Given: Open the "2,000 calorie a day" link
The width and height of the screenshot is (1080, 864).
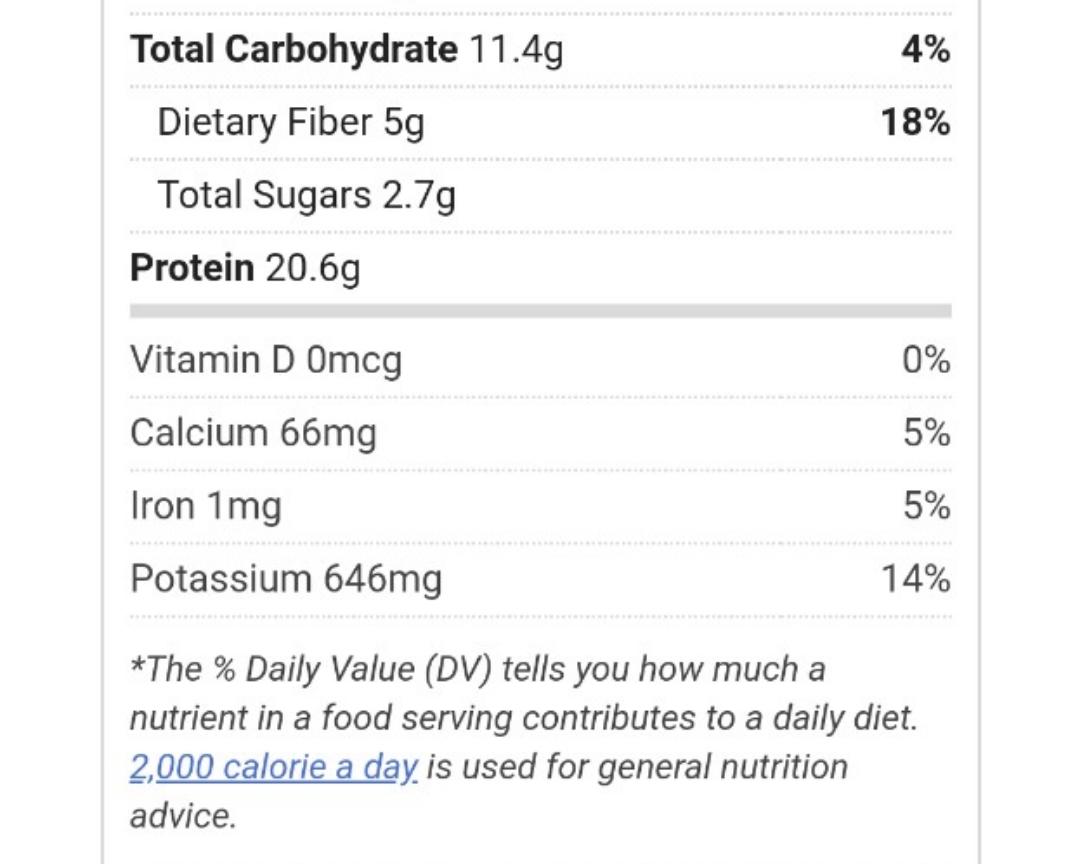Looking at the screenshot, I should (x=273, y=767).
